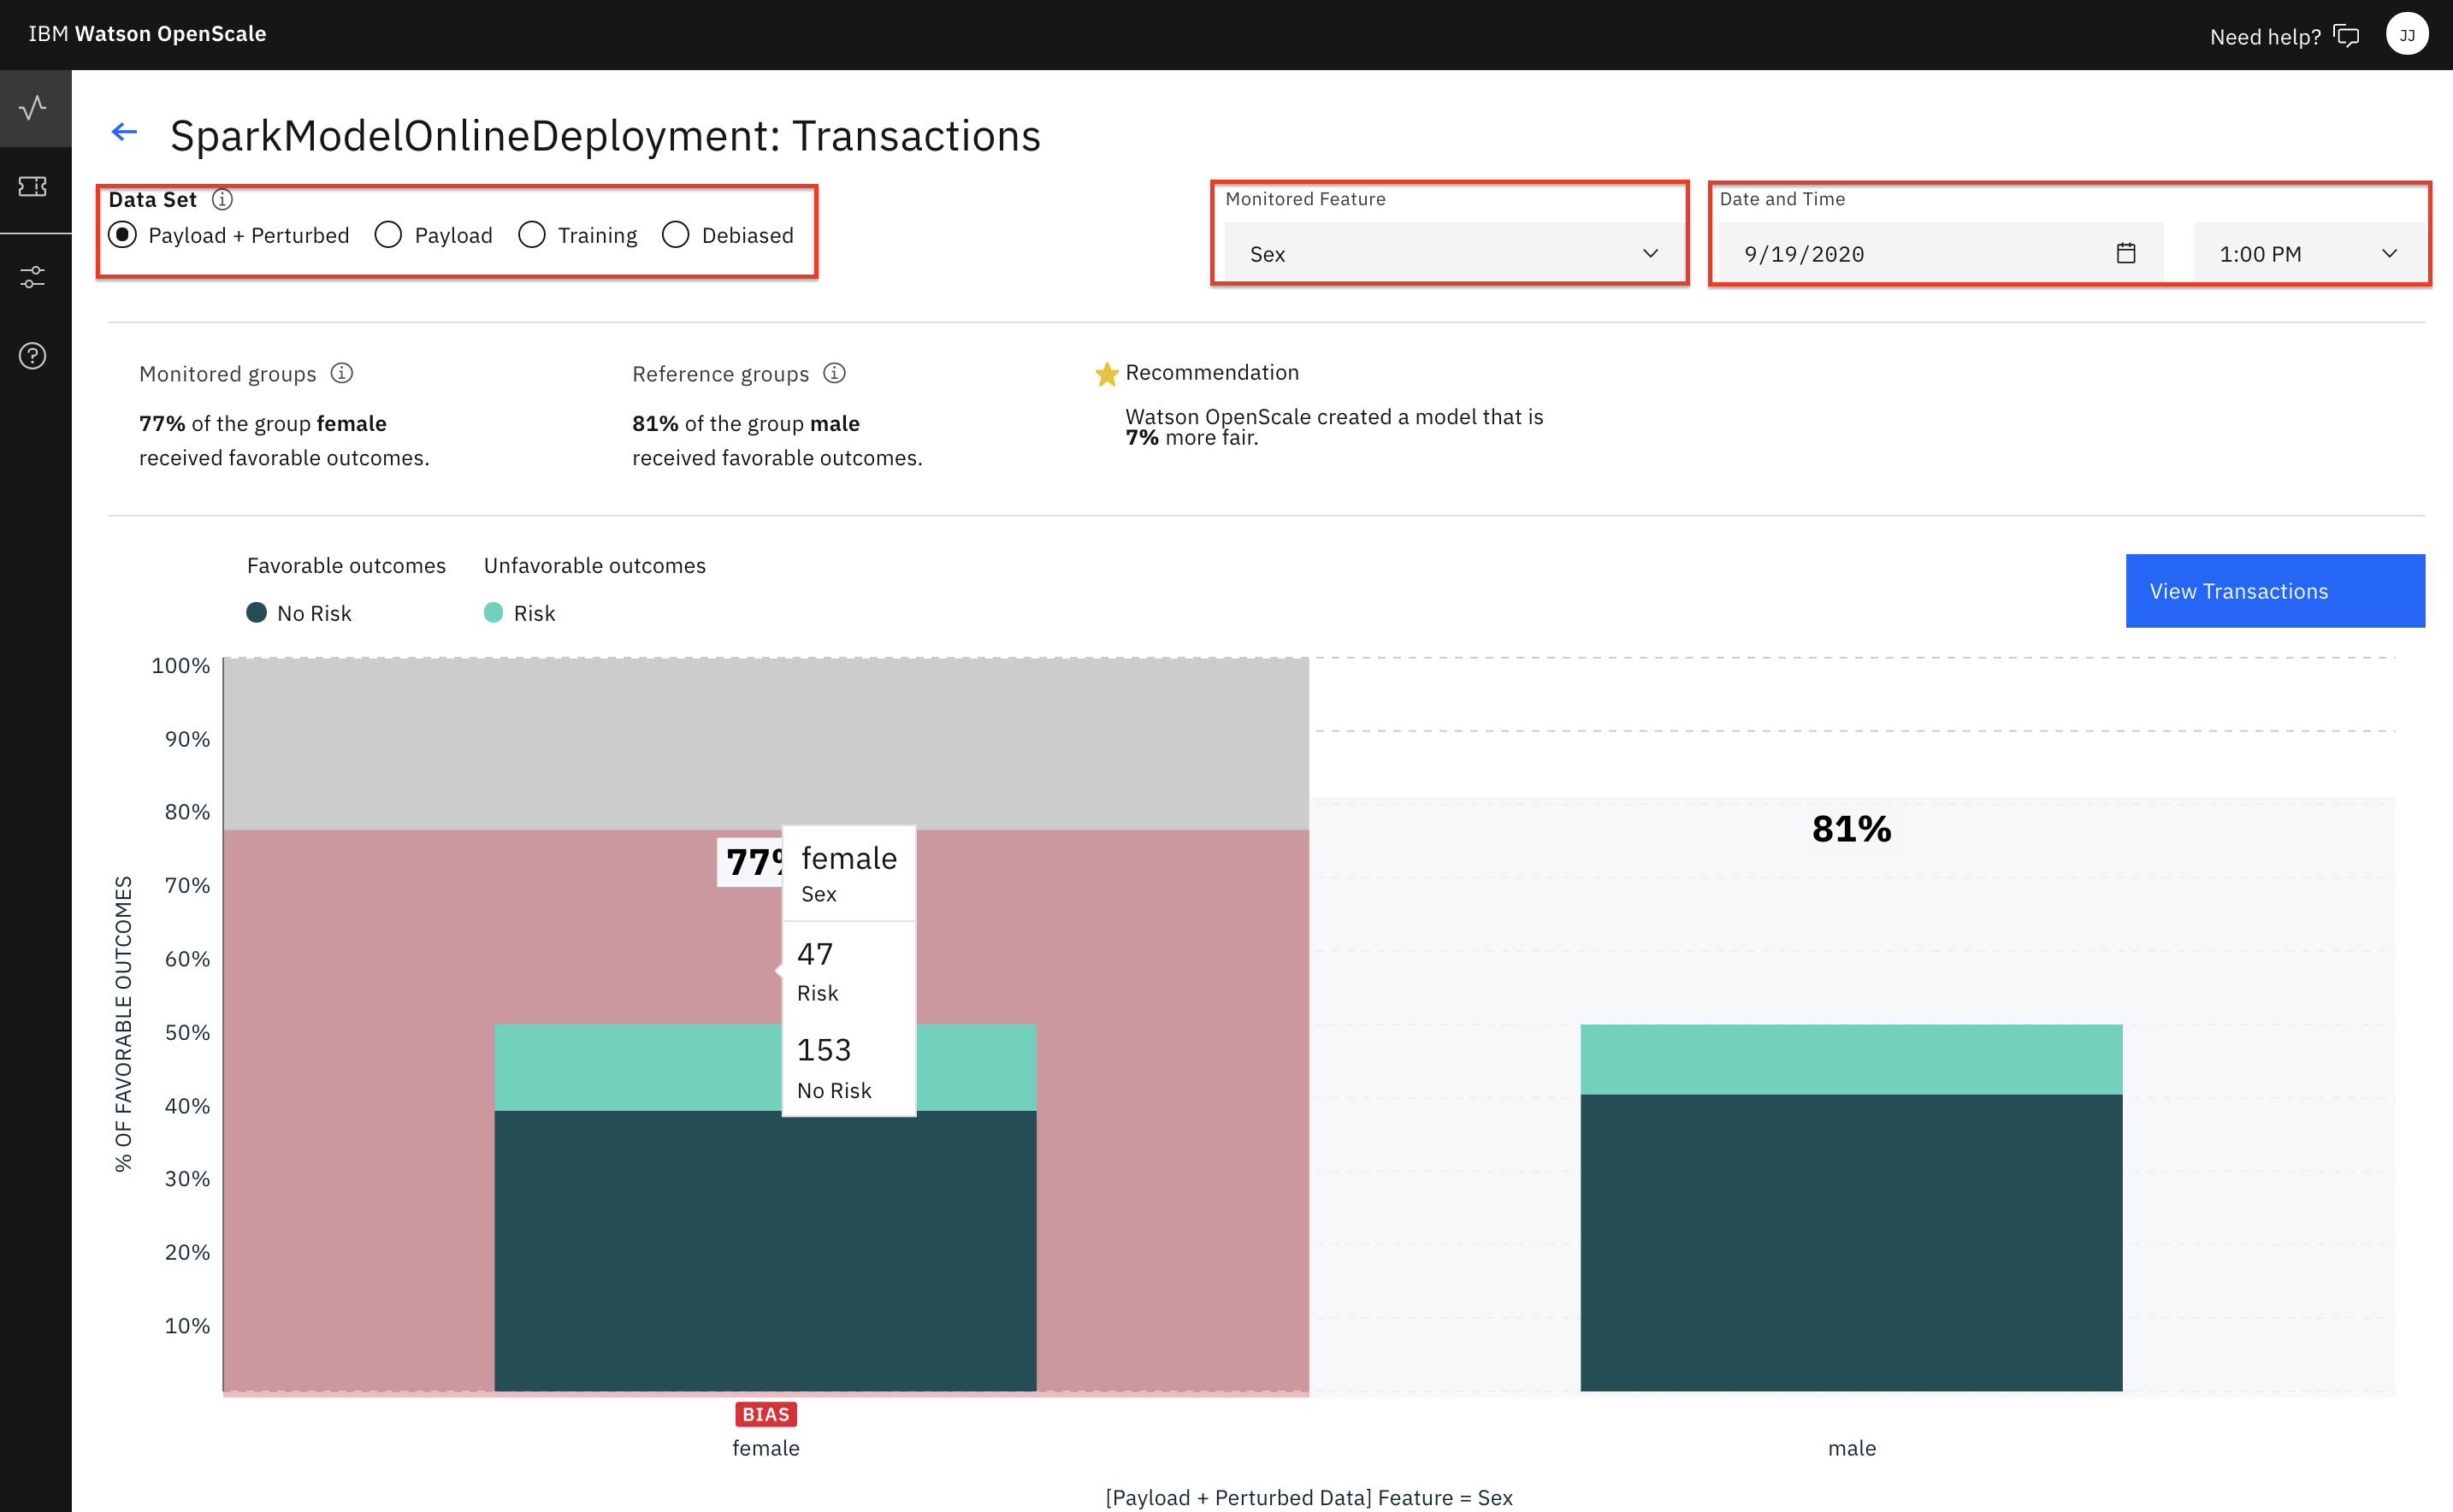
Task: Switch Data Set to Debiased
Action: 676,234
